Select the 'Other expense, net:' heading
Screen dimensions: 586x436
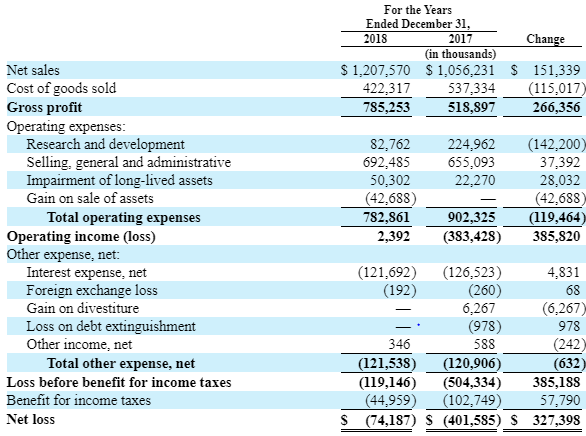pyautogui.click(x=63, y=255)
